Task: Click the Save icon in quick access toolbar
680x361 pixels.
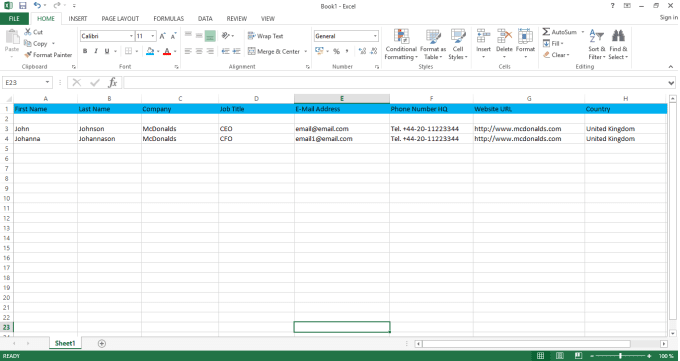Action: coord(23,6)
